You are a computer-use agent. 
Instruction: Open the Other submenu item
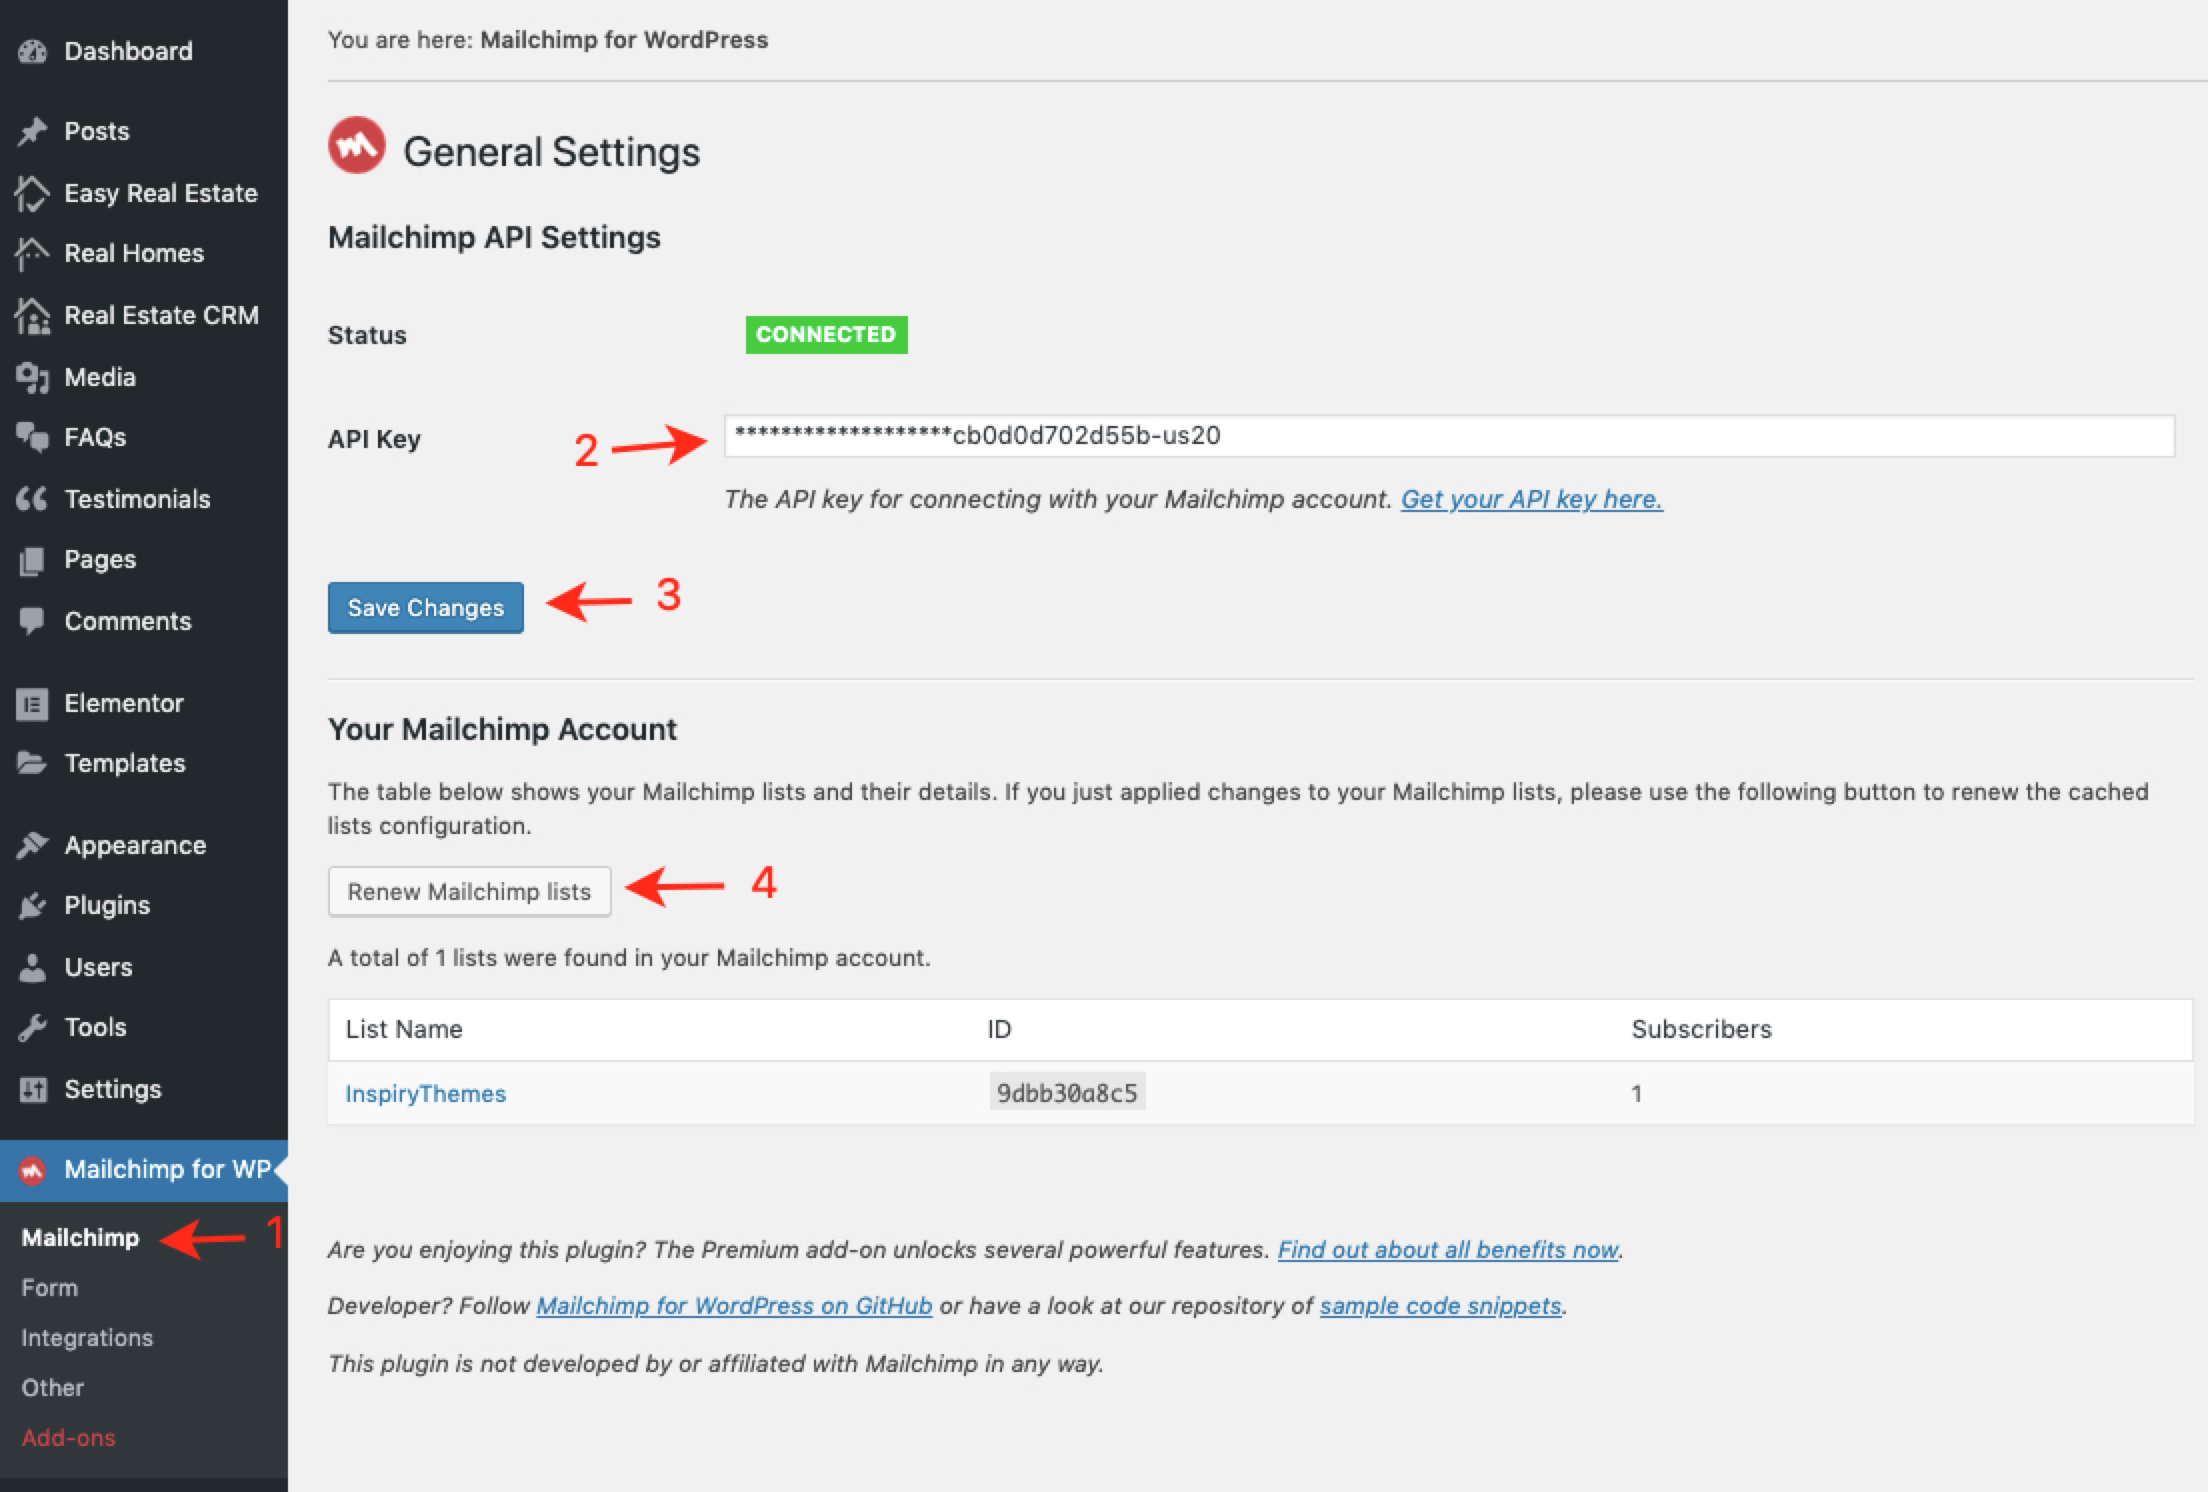click(x=53, y=1388)
